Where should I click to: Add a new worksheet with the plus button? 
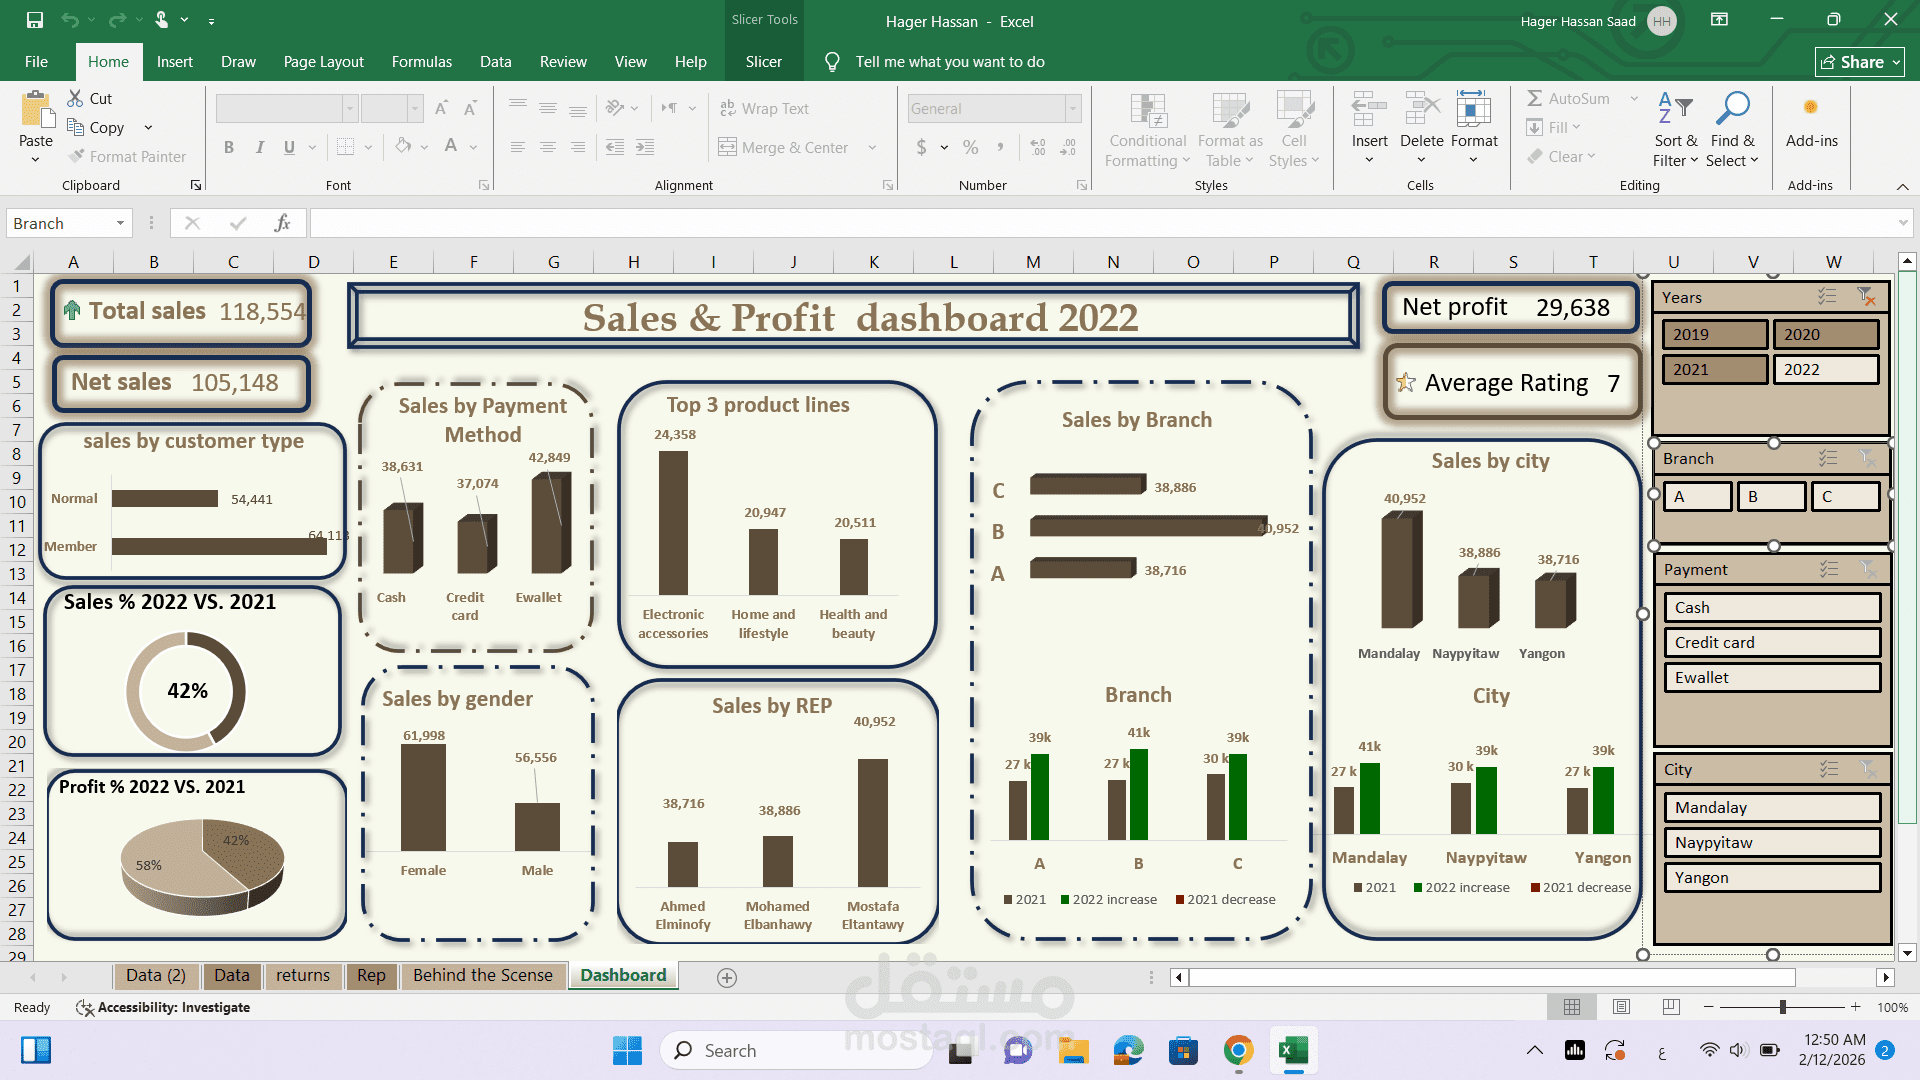point(727,977)
